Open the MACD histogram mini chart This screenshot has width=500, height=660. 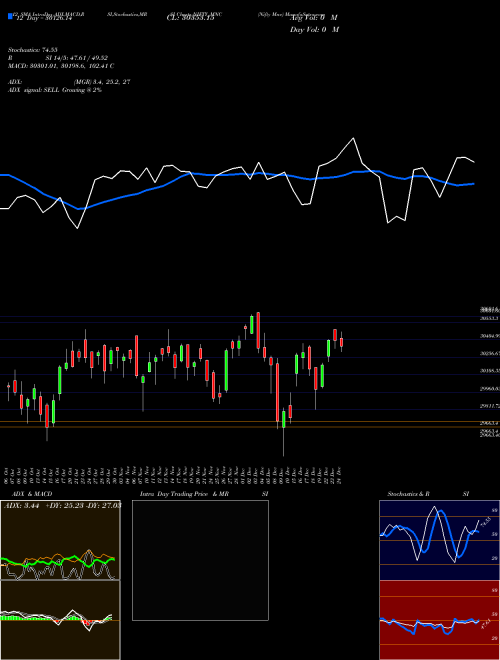tap(60, 620)
